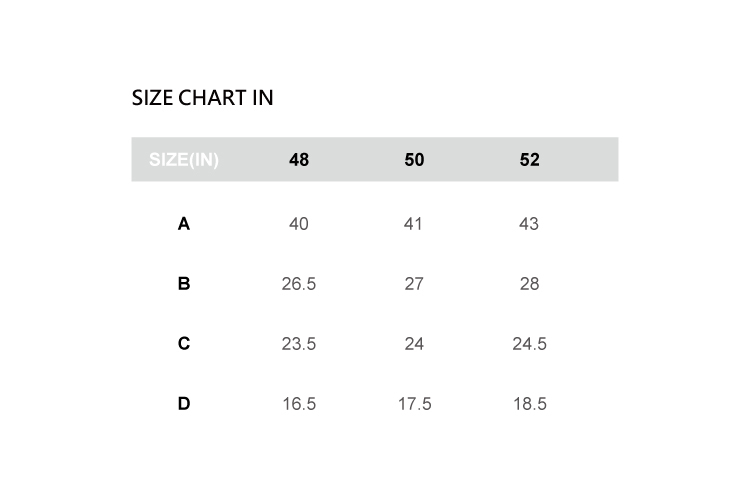750x500 pixels.
Task: Click value 24.5 in row C
Action: (x=530, y=344)
